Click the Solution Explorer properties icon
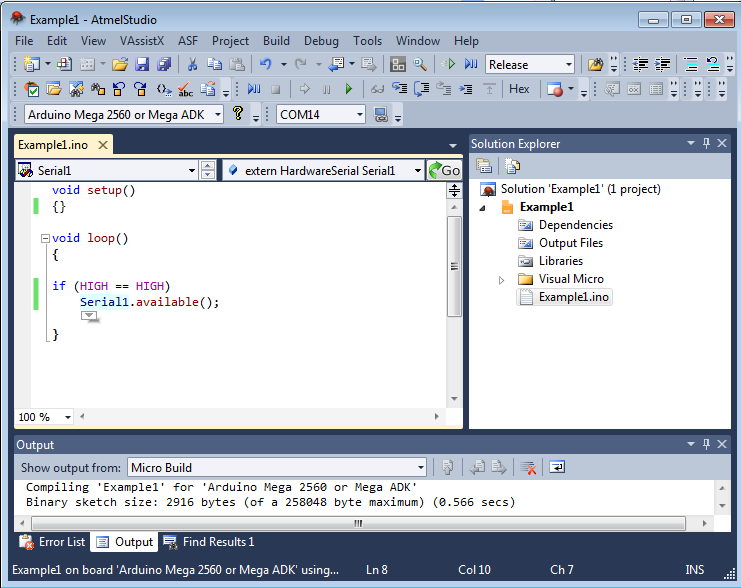741x588 pixels. tap(484, 166)
